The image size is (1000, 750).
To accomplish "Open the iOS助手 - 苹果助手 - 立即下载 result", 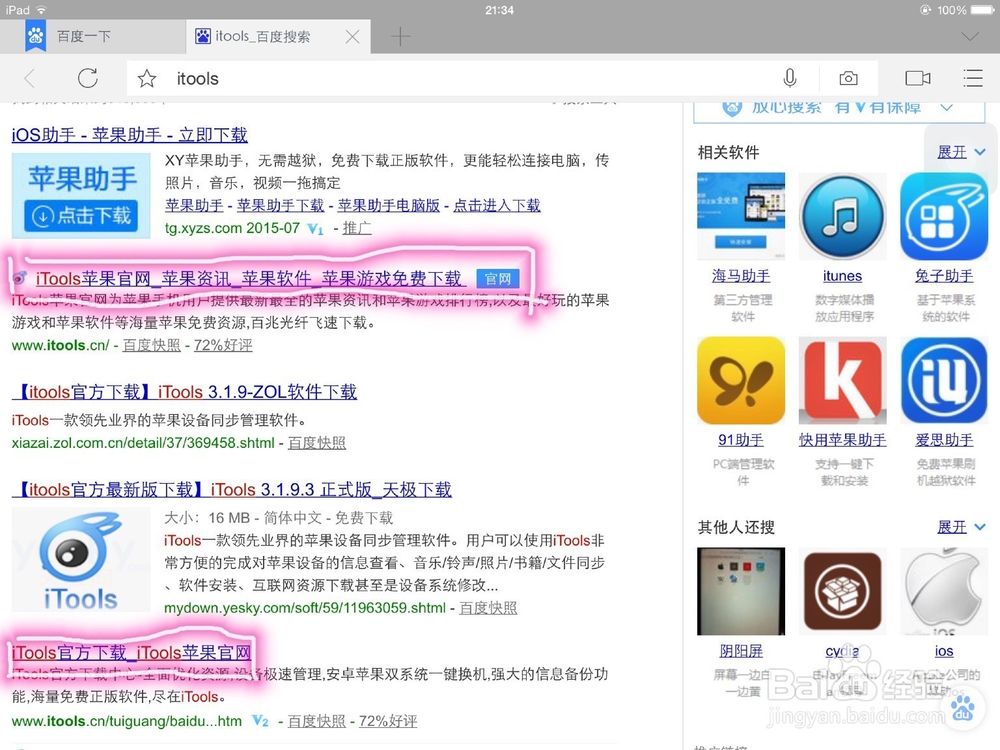I will pos(129,135).
